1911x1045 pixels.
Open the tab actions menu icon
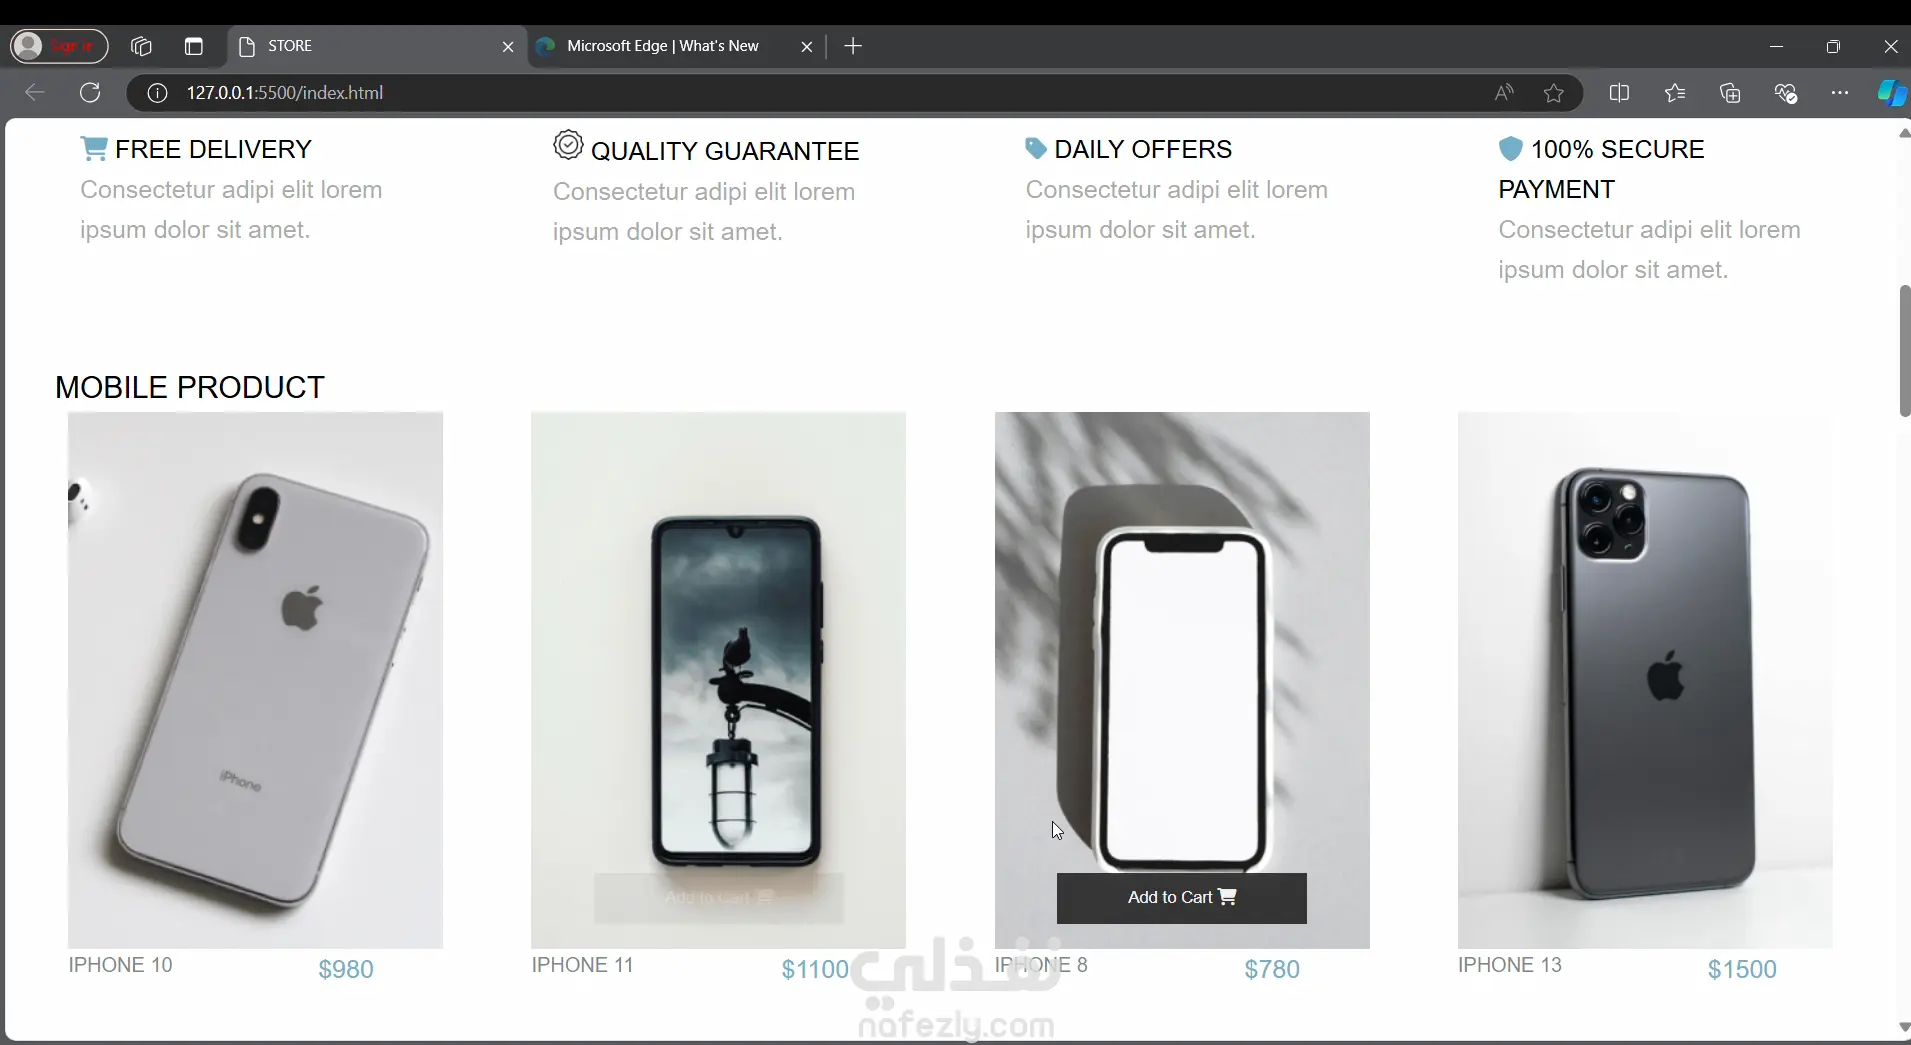coord(194,46)
